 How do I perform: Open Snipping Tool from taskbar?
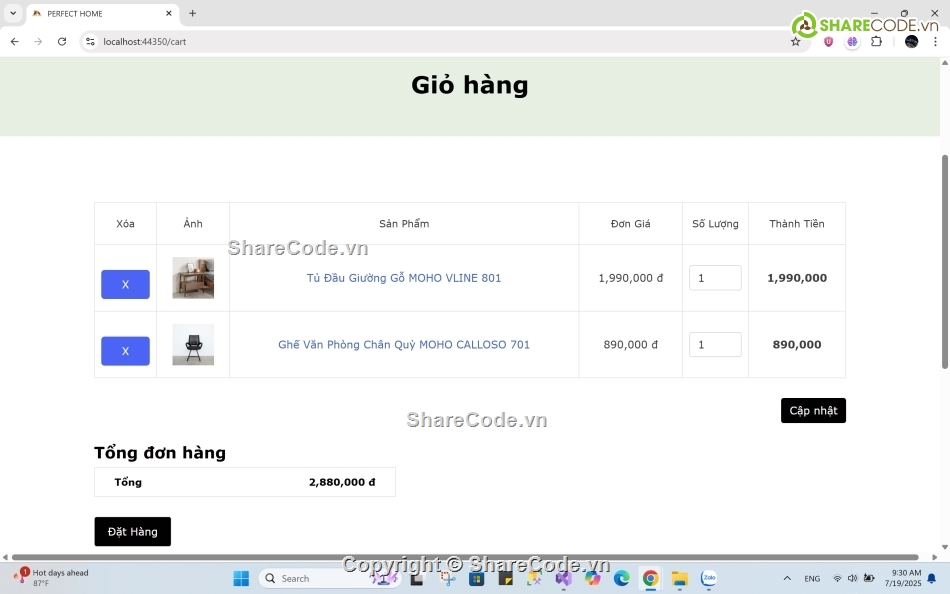(x=448, y=579)
